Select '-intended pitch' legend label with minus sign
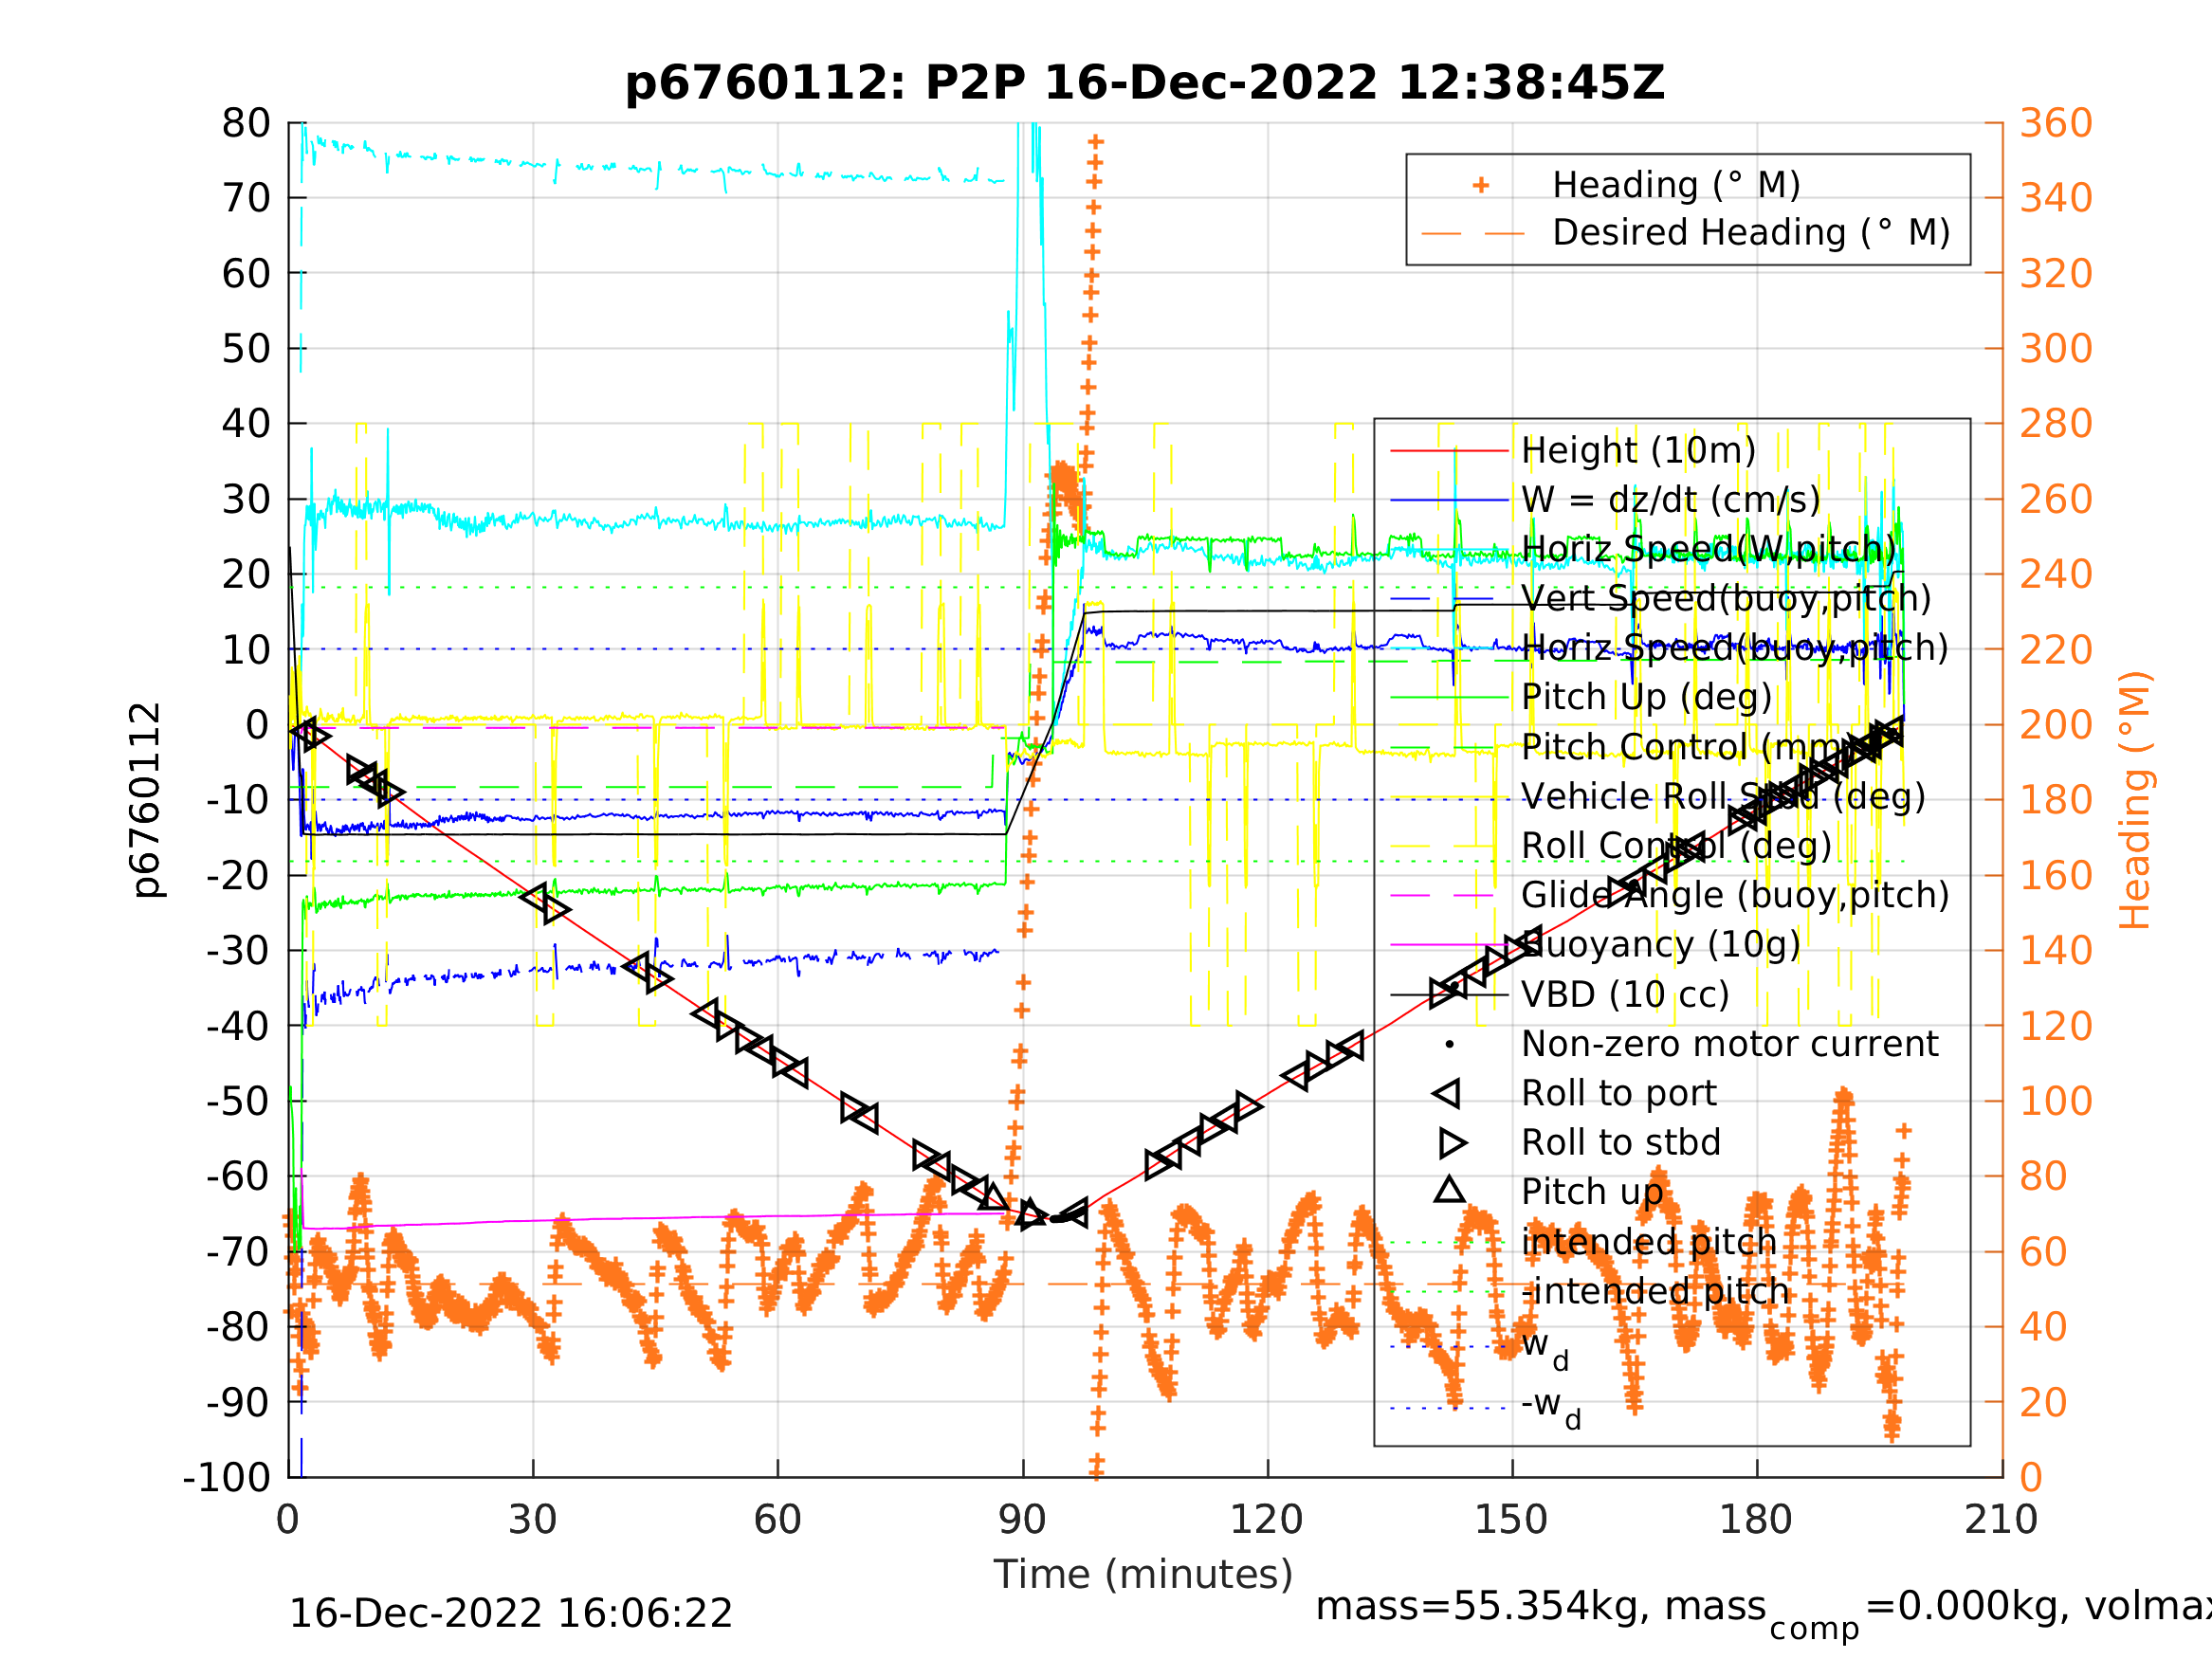 (x=1655, y=1291)
